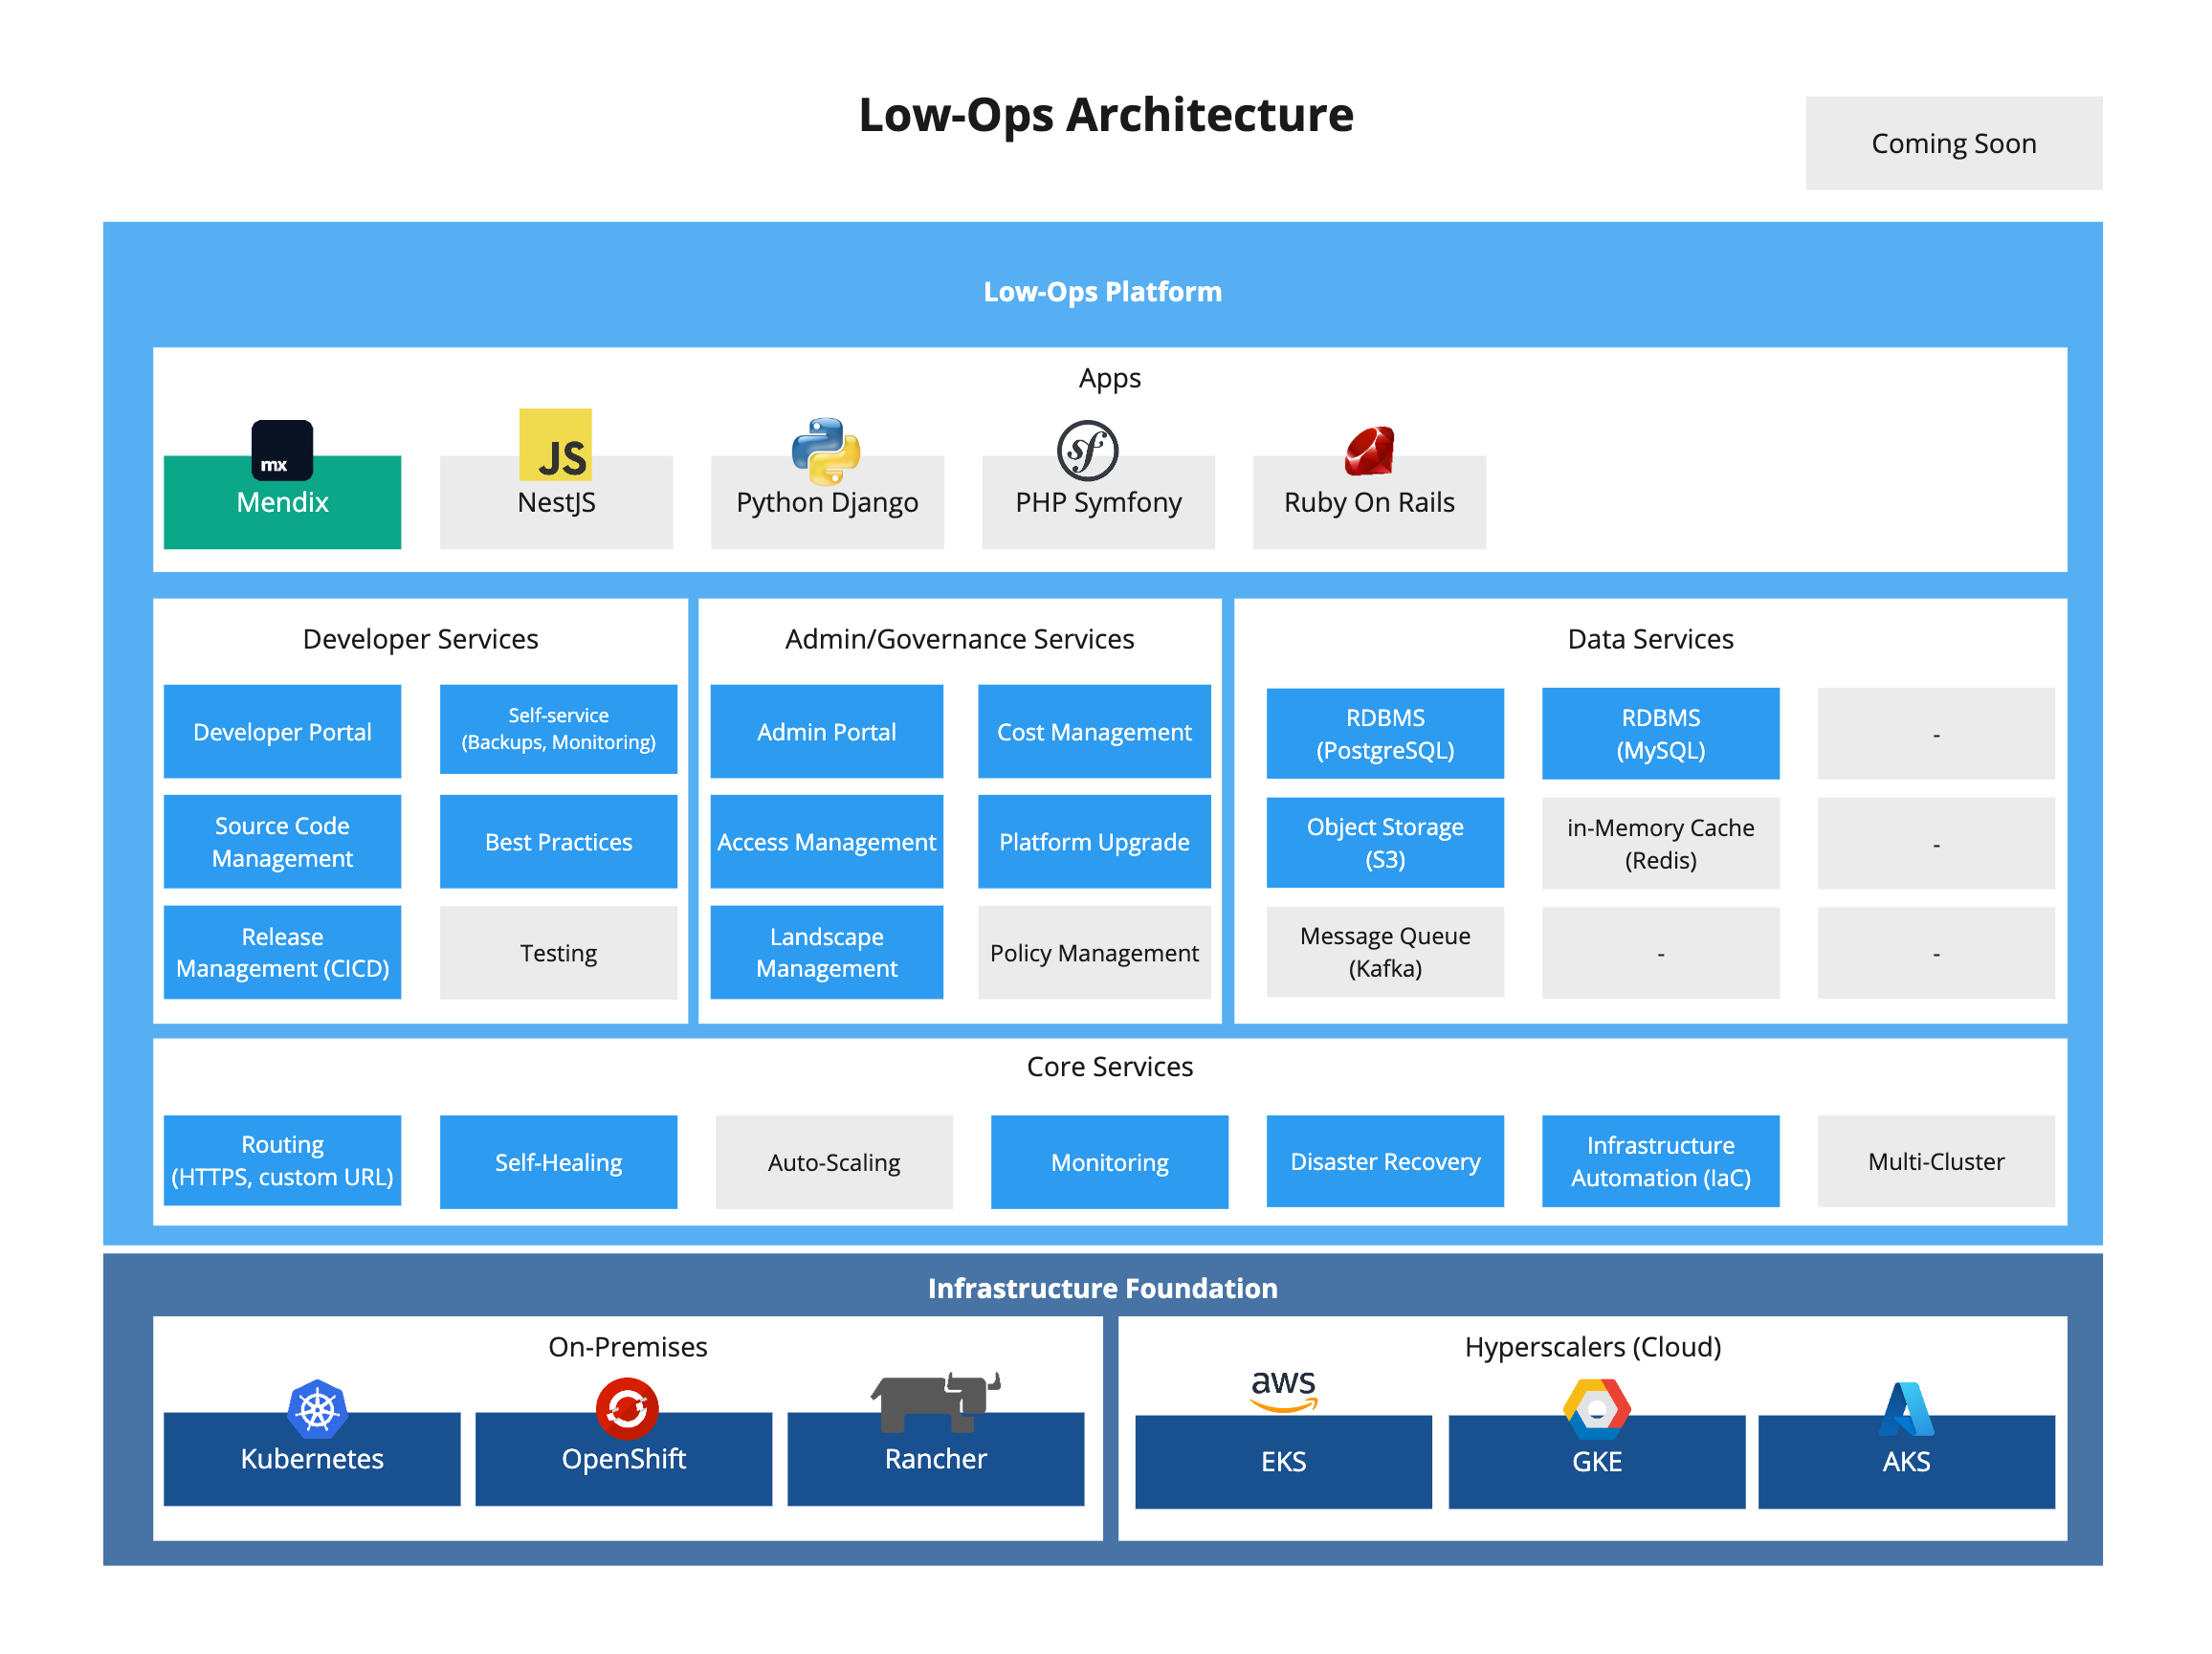Image resolution: width=2212 pixels, height=1654 pixels.
Task: Select the Admin Portal box
Action: (826, 731)
